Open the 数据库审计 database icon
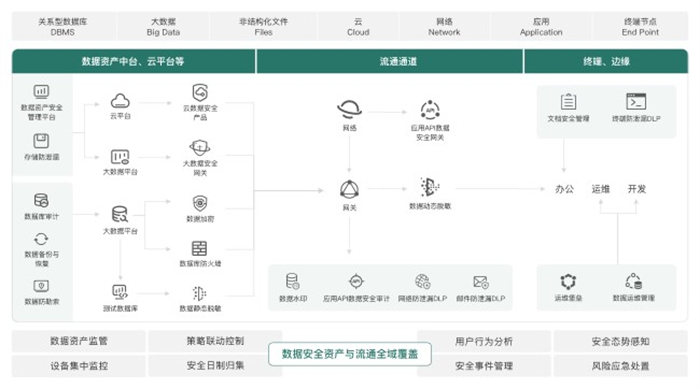Viewport: 700px width, 389px height. (x=41, y=201)
